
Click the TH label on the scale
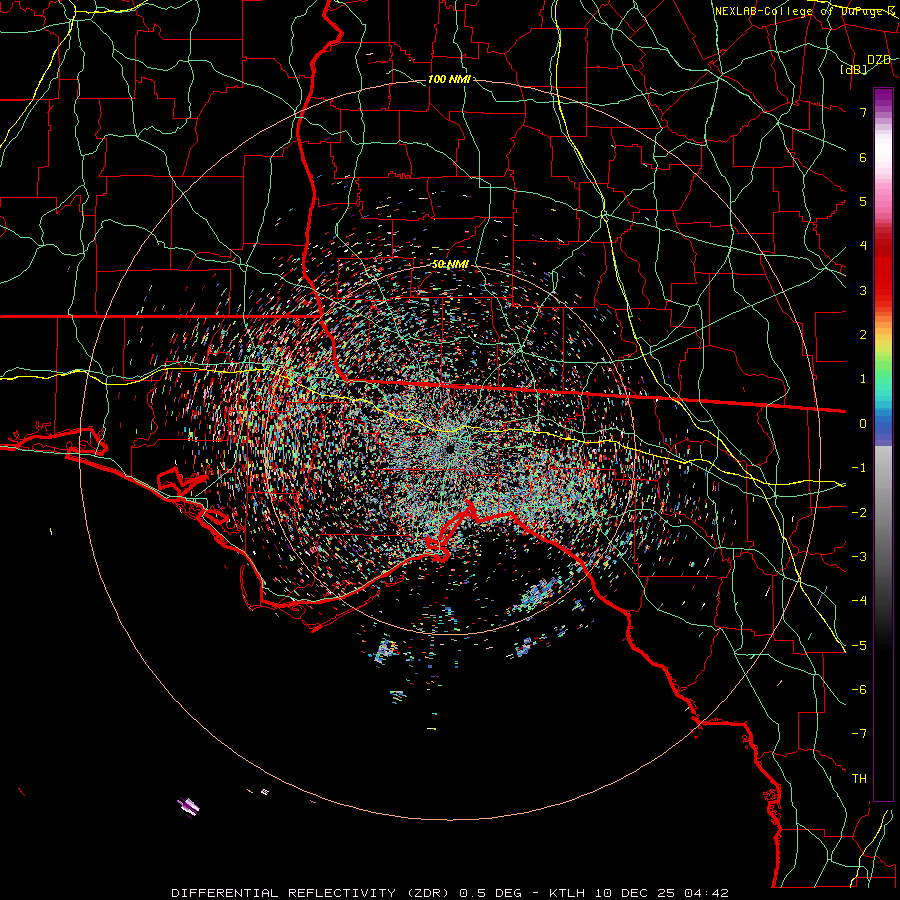coord(859,779)
